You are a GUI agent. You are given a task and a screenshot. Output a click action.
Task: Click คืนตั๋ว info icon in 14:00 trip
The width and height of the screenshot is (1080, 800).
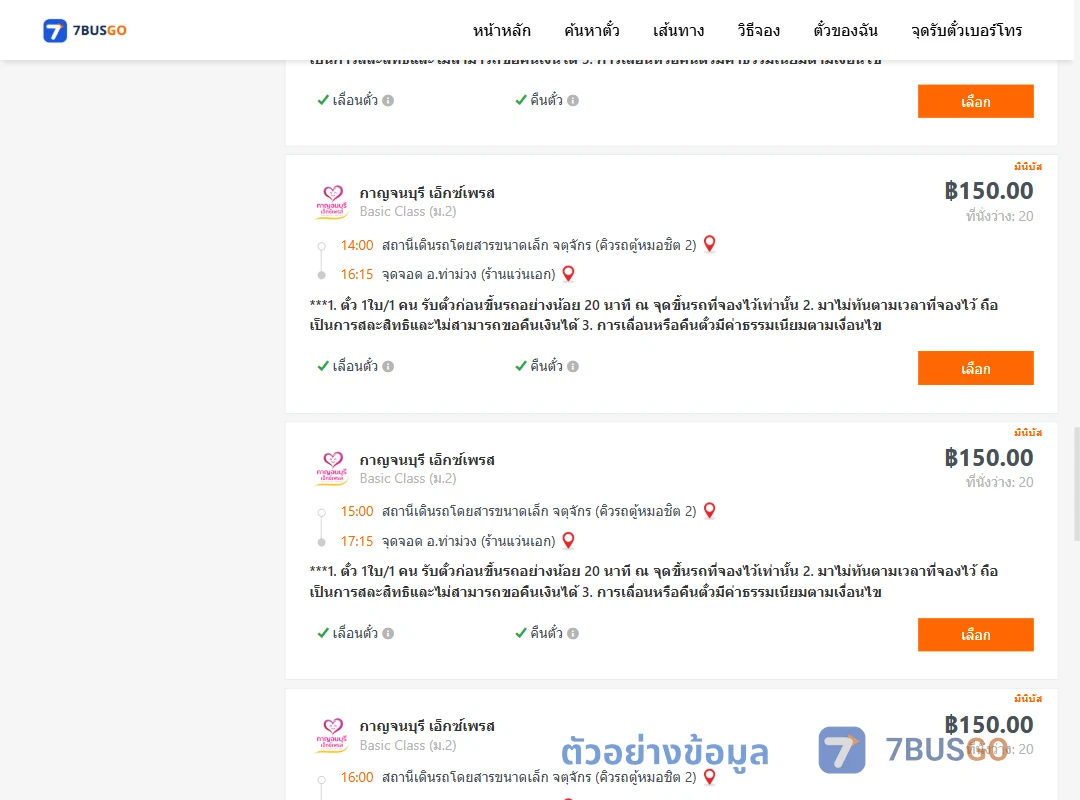pyautogui.click(x=573, y=367)
